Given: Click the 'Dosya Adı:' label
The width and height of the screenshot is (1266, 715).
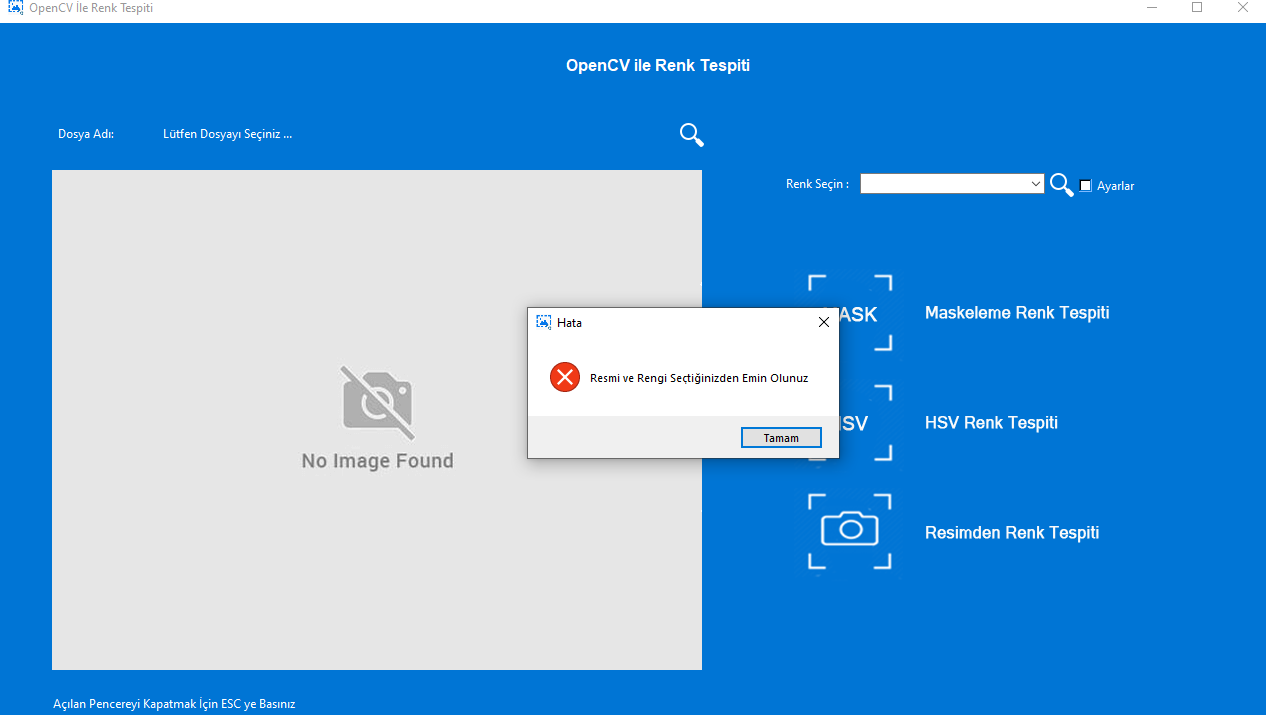Looking at the screenshot, I should (x=86, y=134).
